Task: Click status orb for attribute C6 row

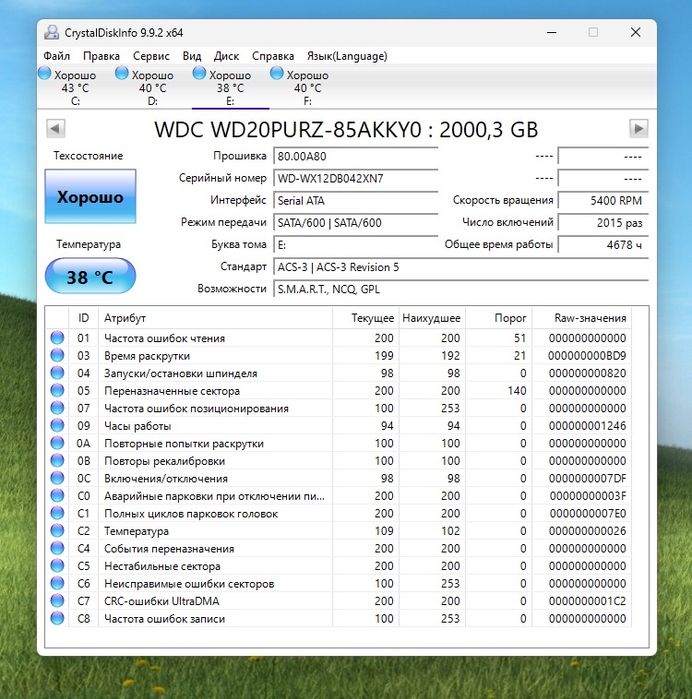Action: point(57,583)
